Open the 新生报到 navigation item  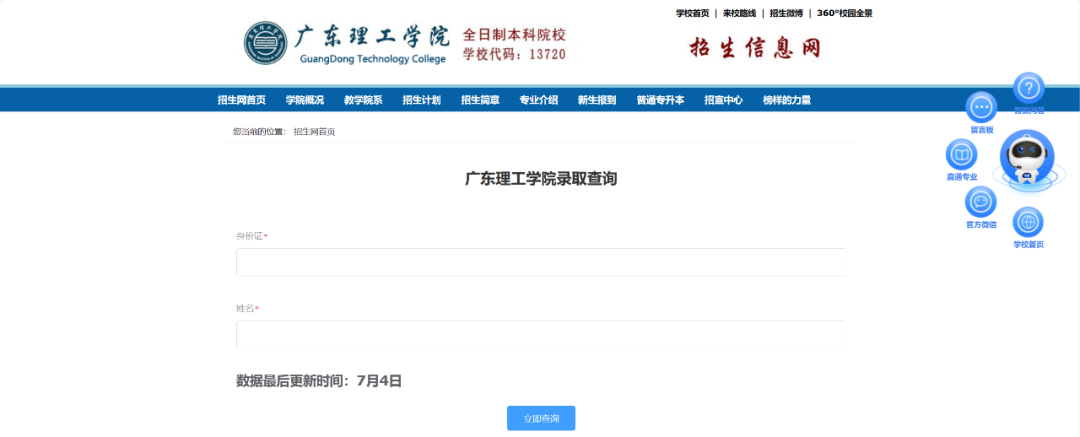(597, 100)
